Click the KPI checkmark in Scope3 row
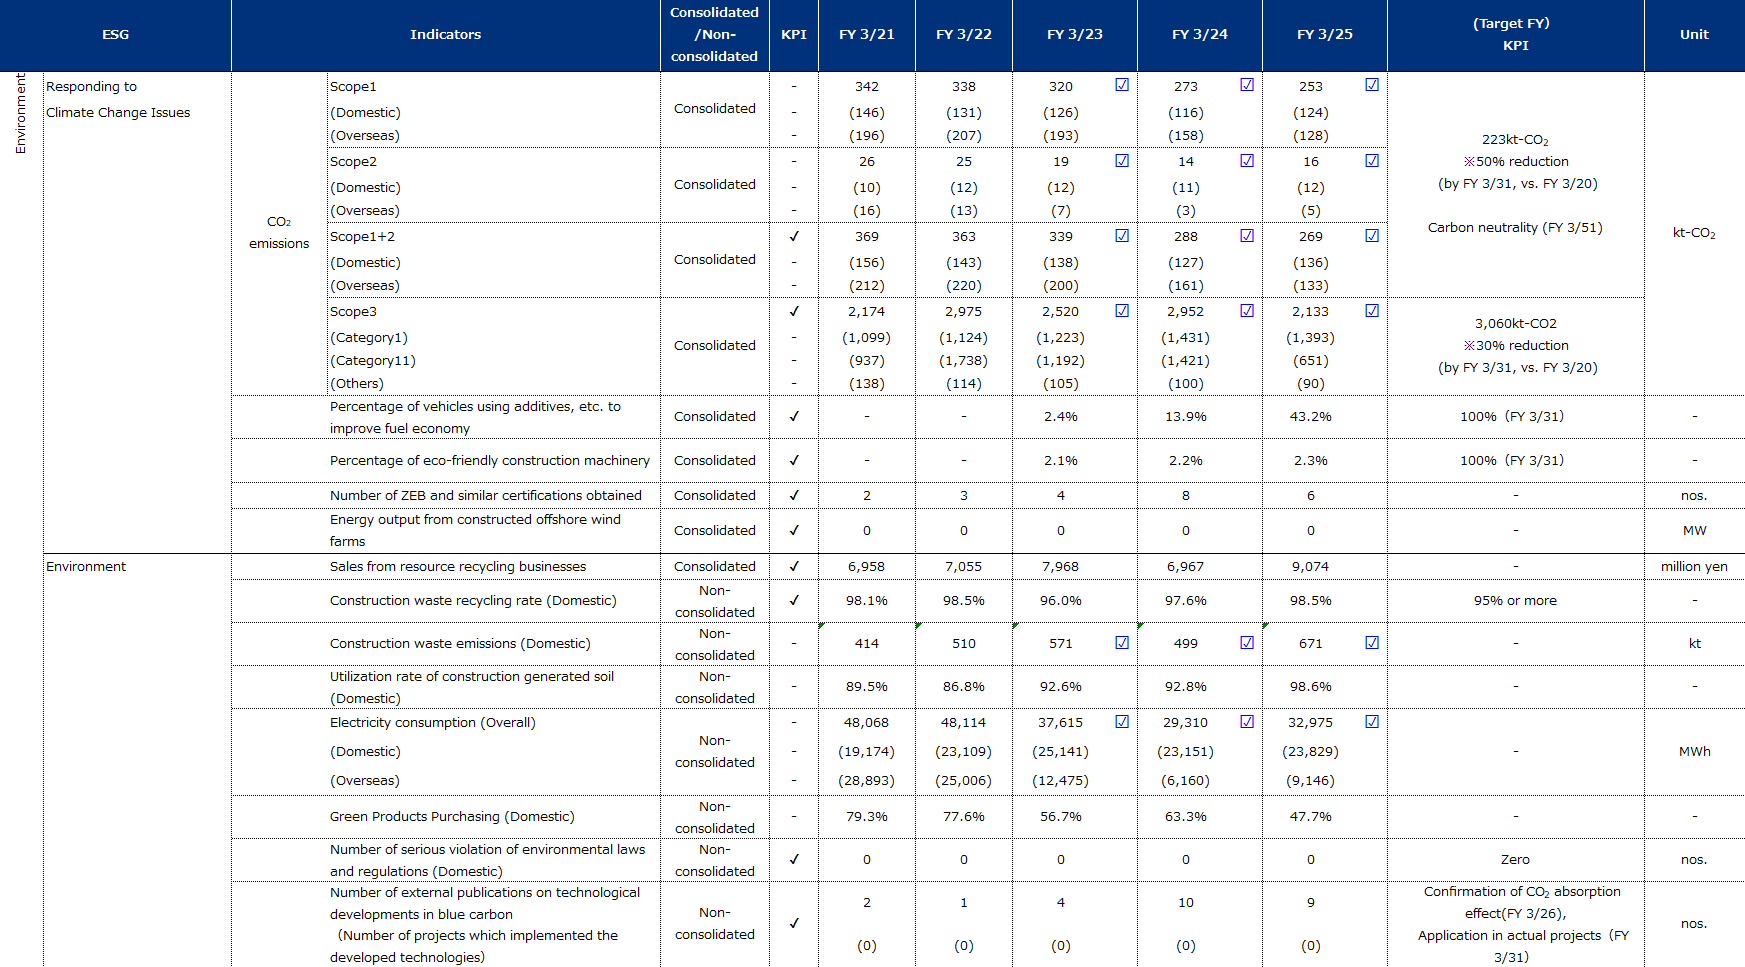Screen dimensions: 1745x967 794,311
